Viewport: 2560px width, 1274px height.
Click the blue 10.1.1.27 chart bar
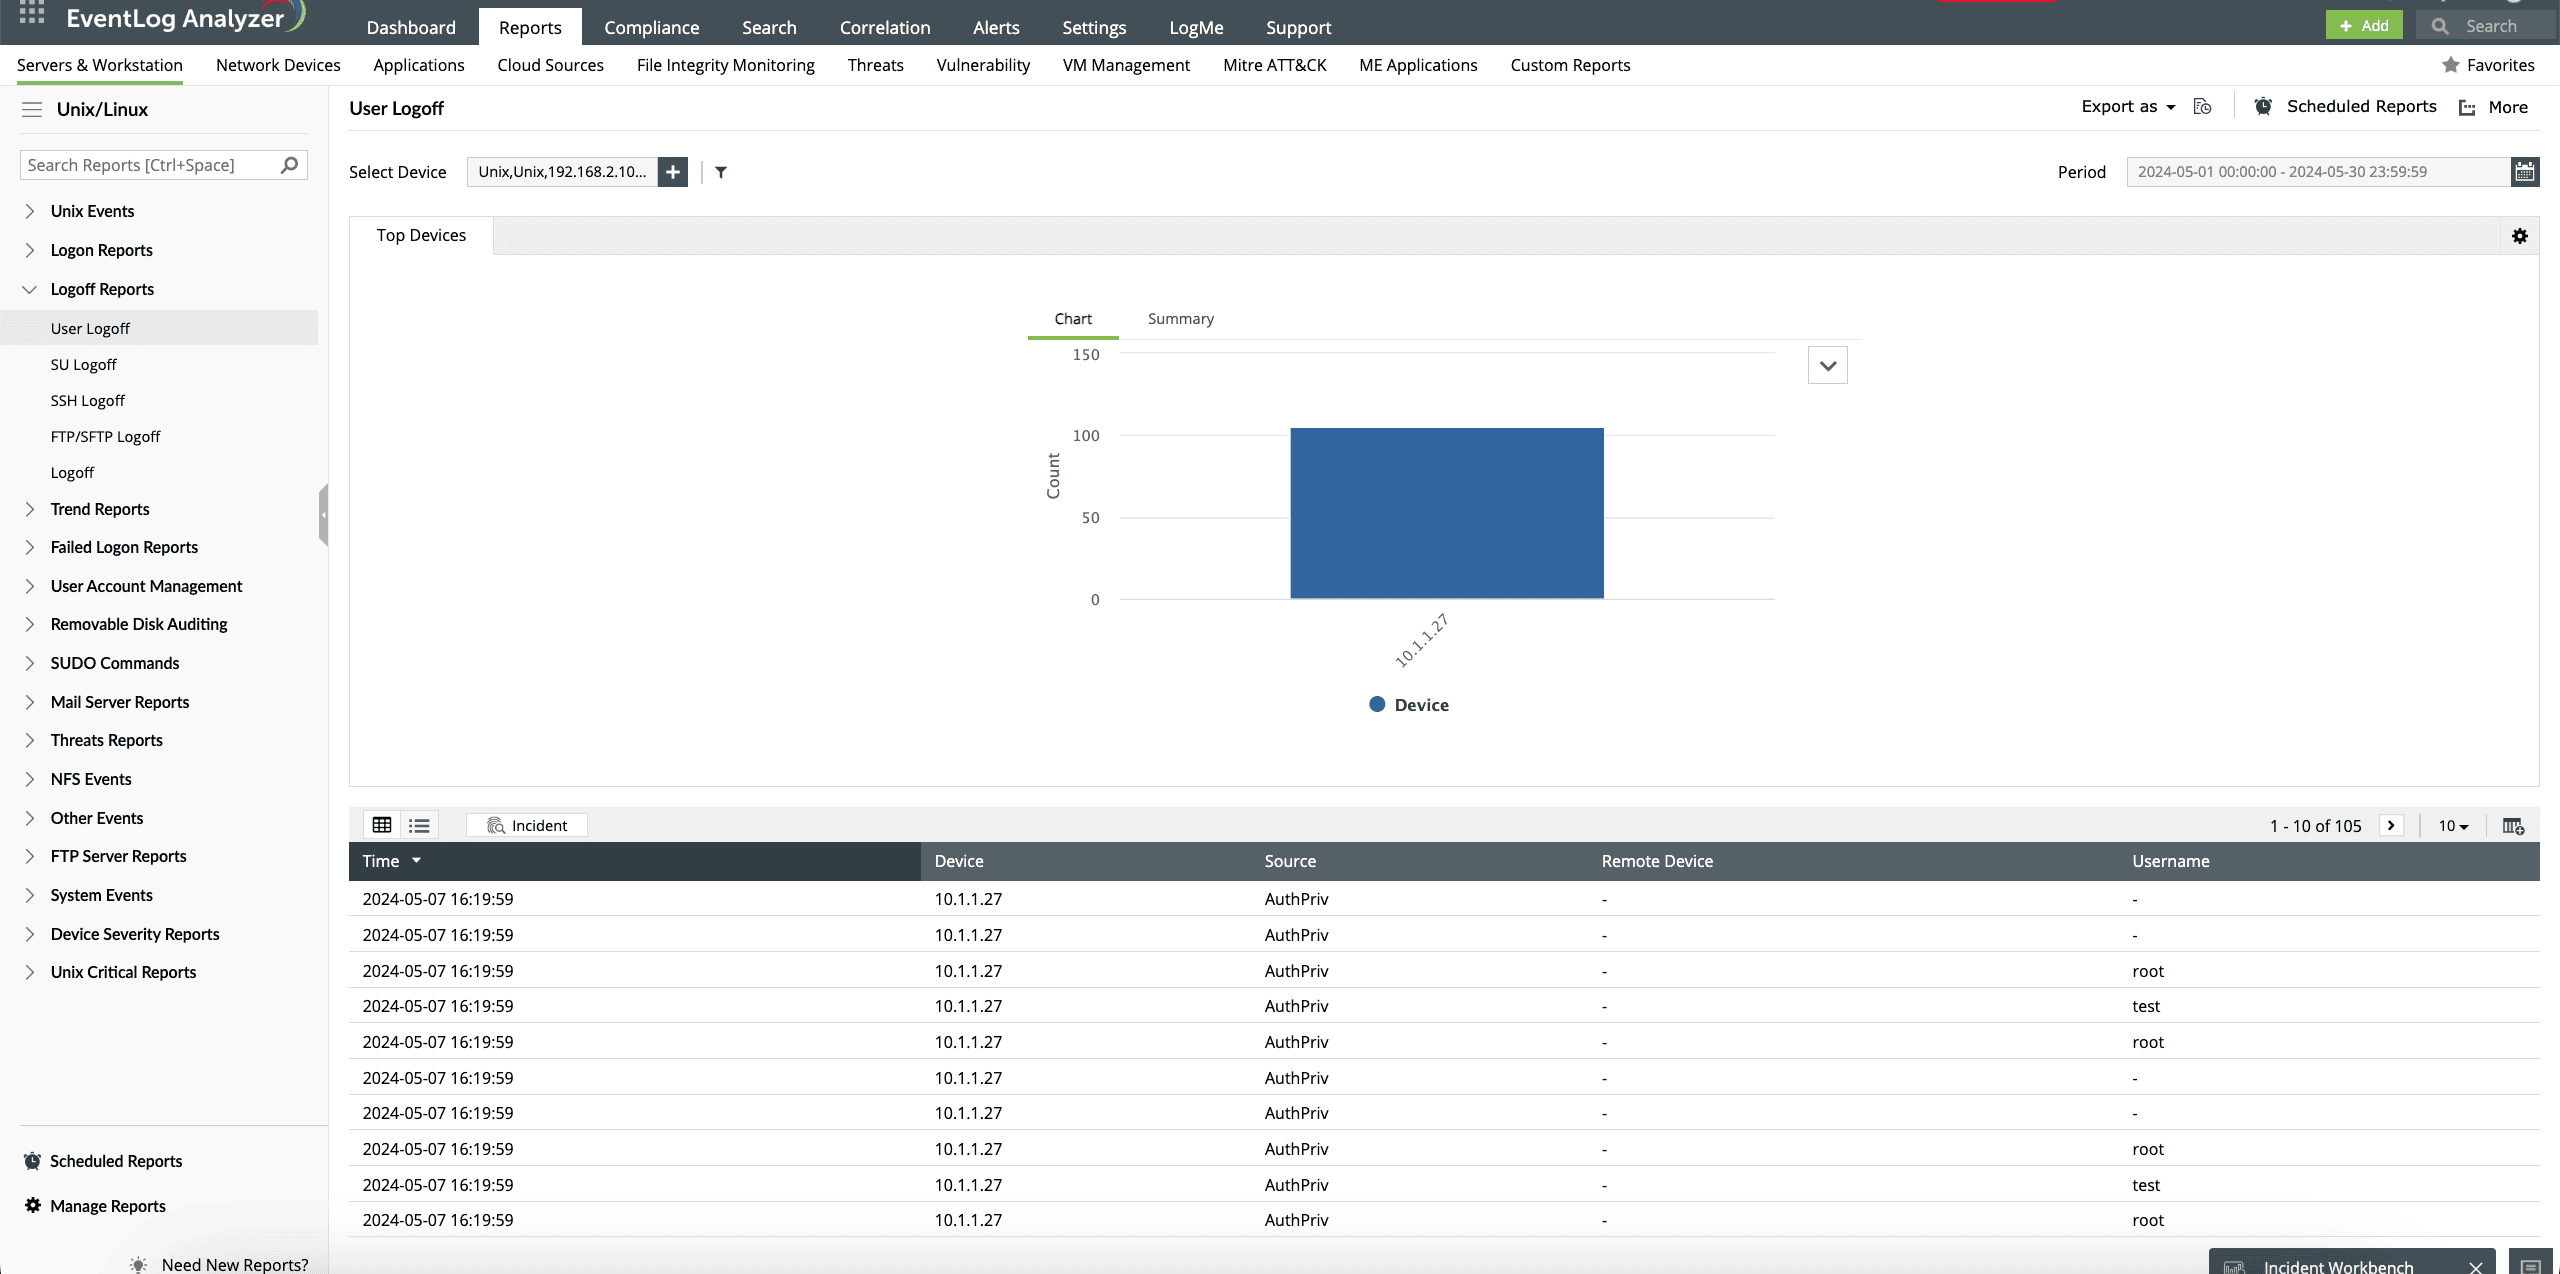pyautogui.click(x=1446, y=513)
